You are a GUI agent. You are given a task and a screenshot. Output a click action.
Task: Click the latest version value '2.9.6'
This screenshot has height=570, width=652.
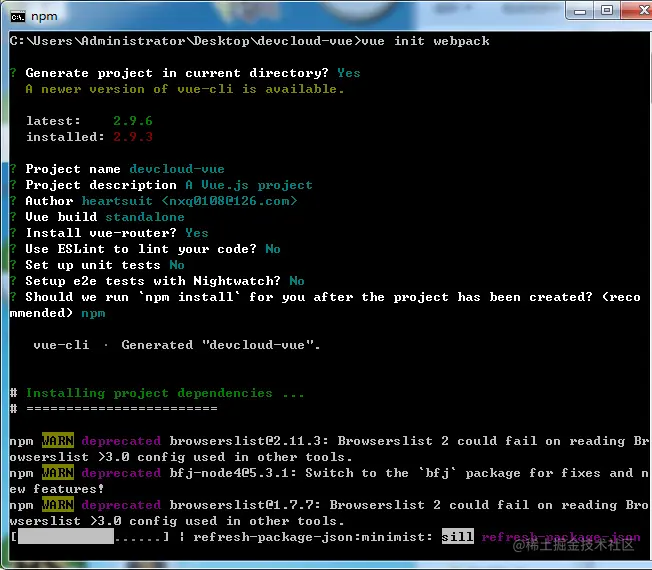point(133,121)
